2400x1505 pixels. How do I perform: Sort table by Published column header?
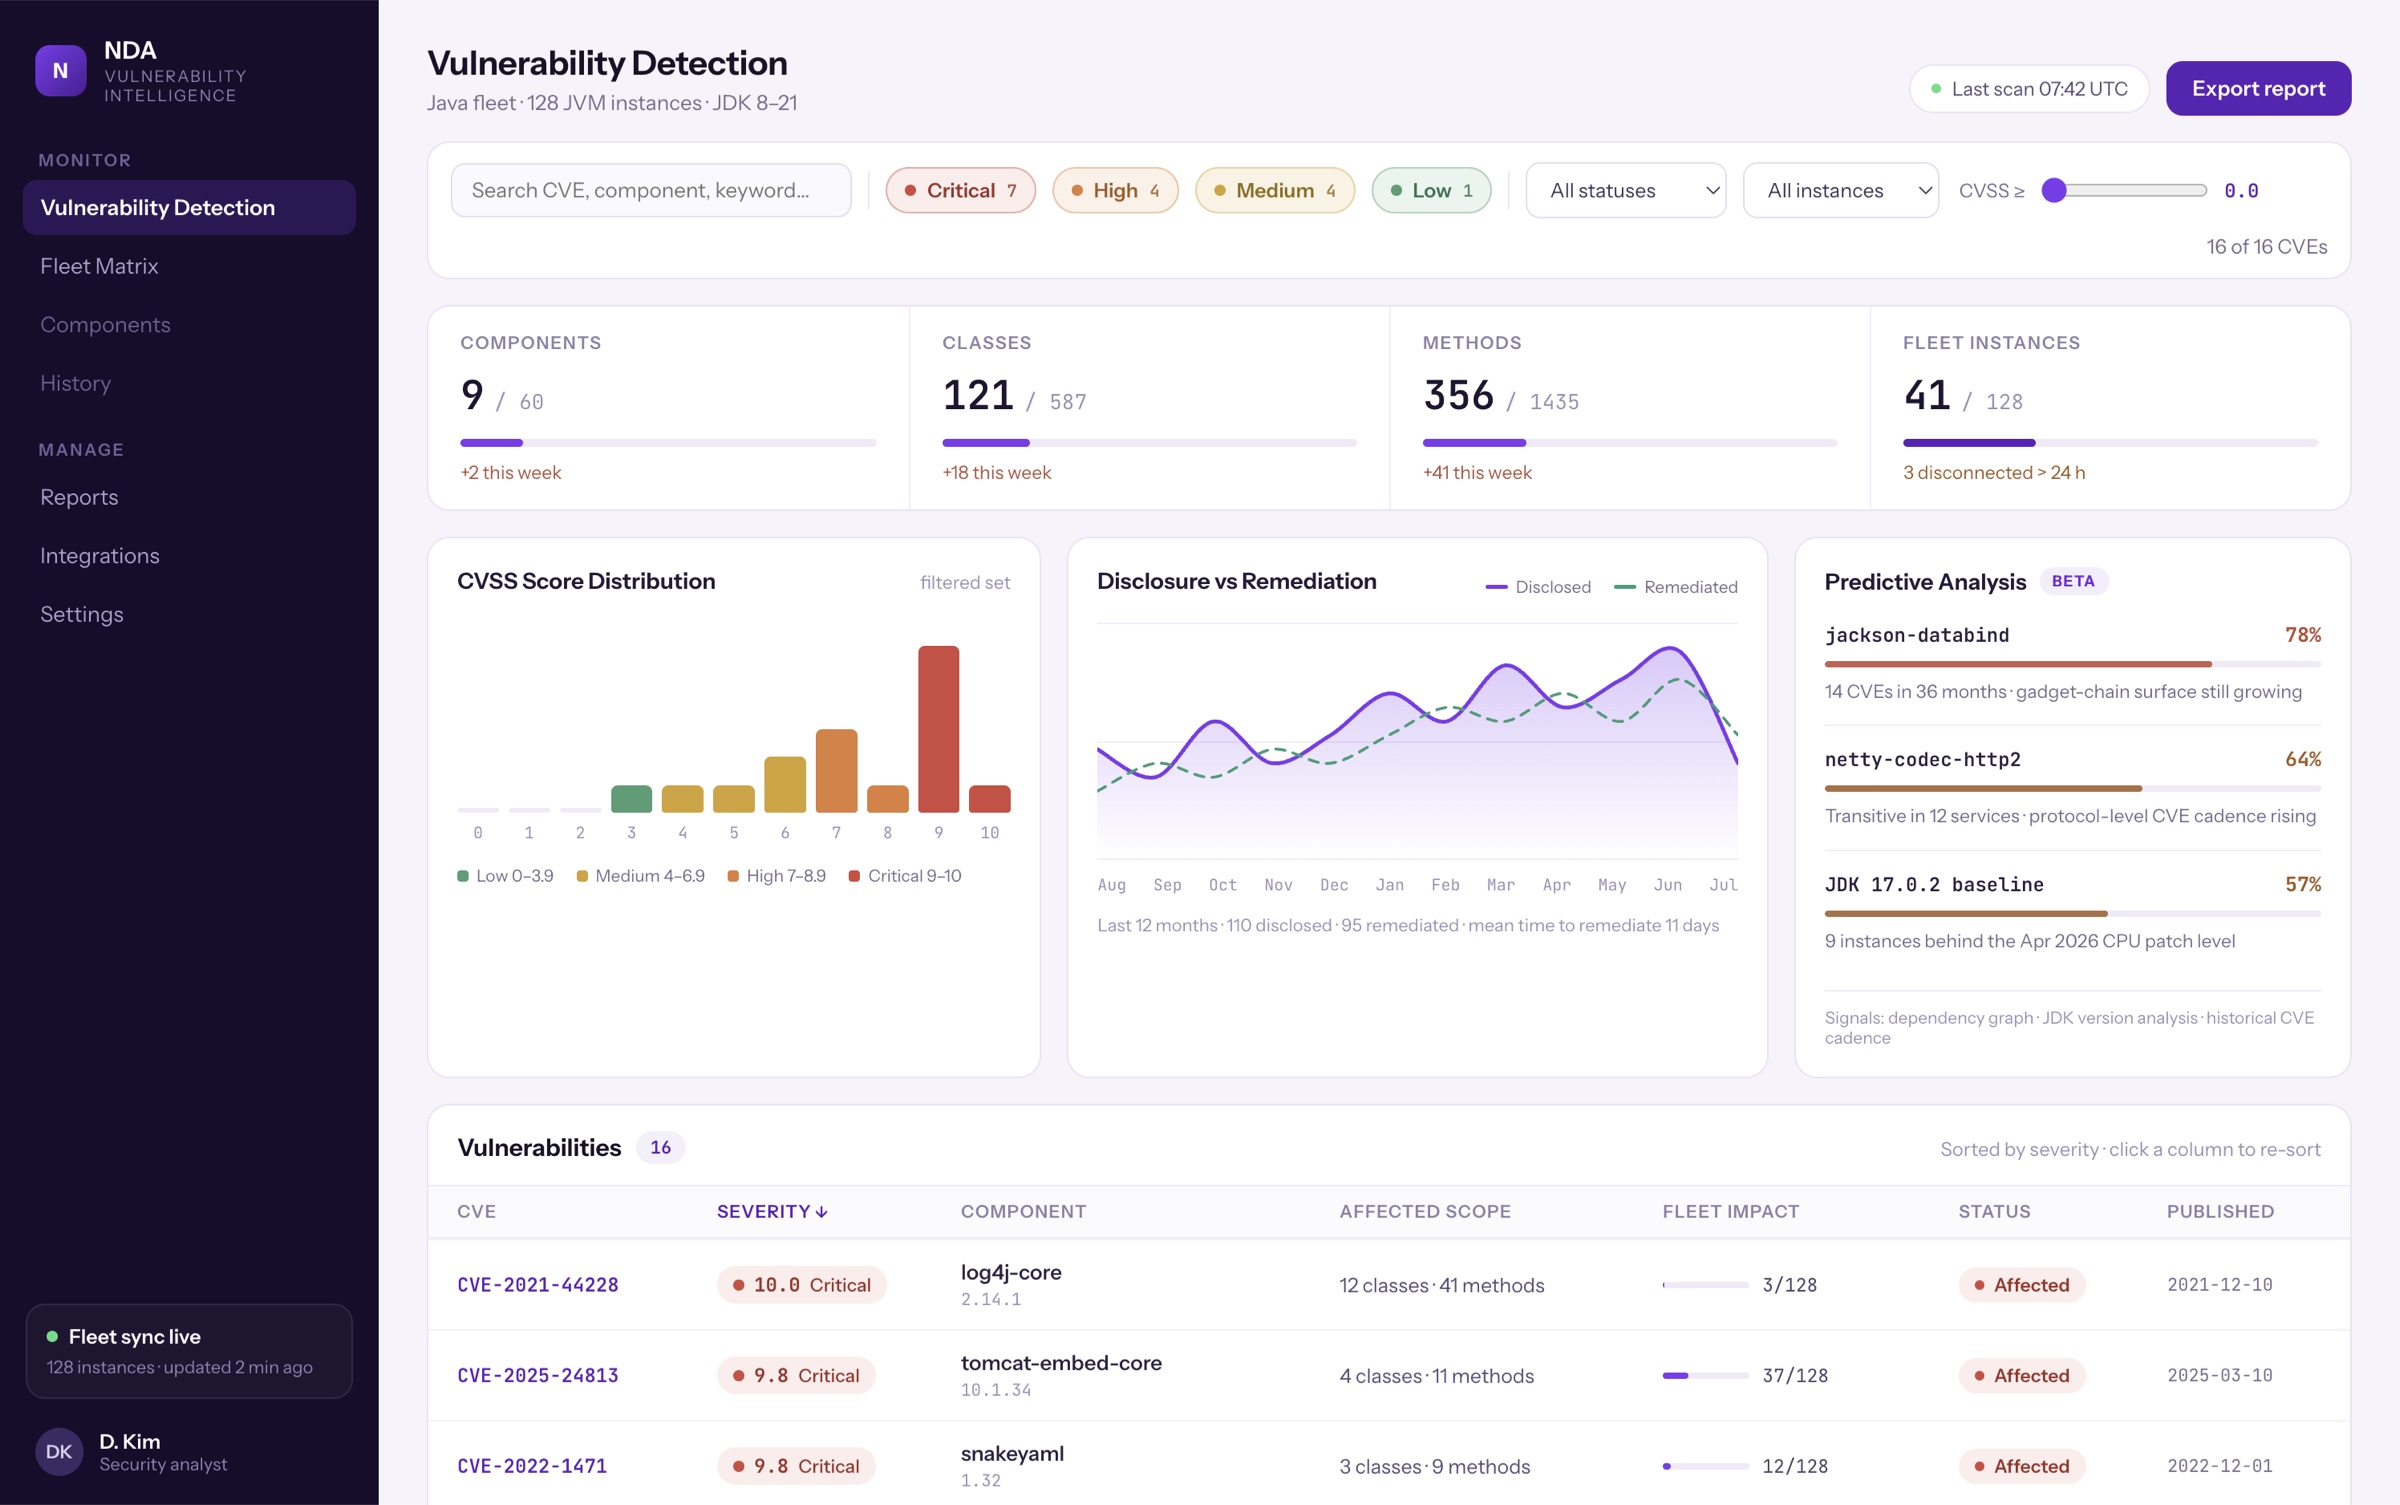(2220, 1211)
